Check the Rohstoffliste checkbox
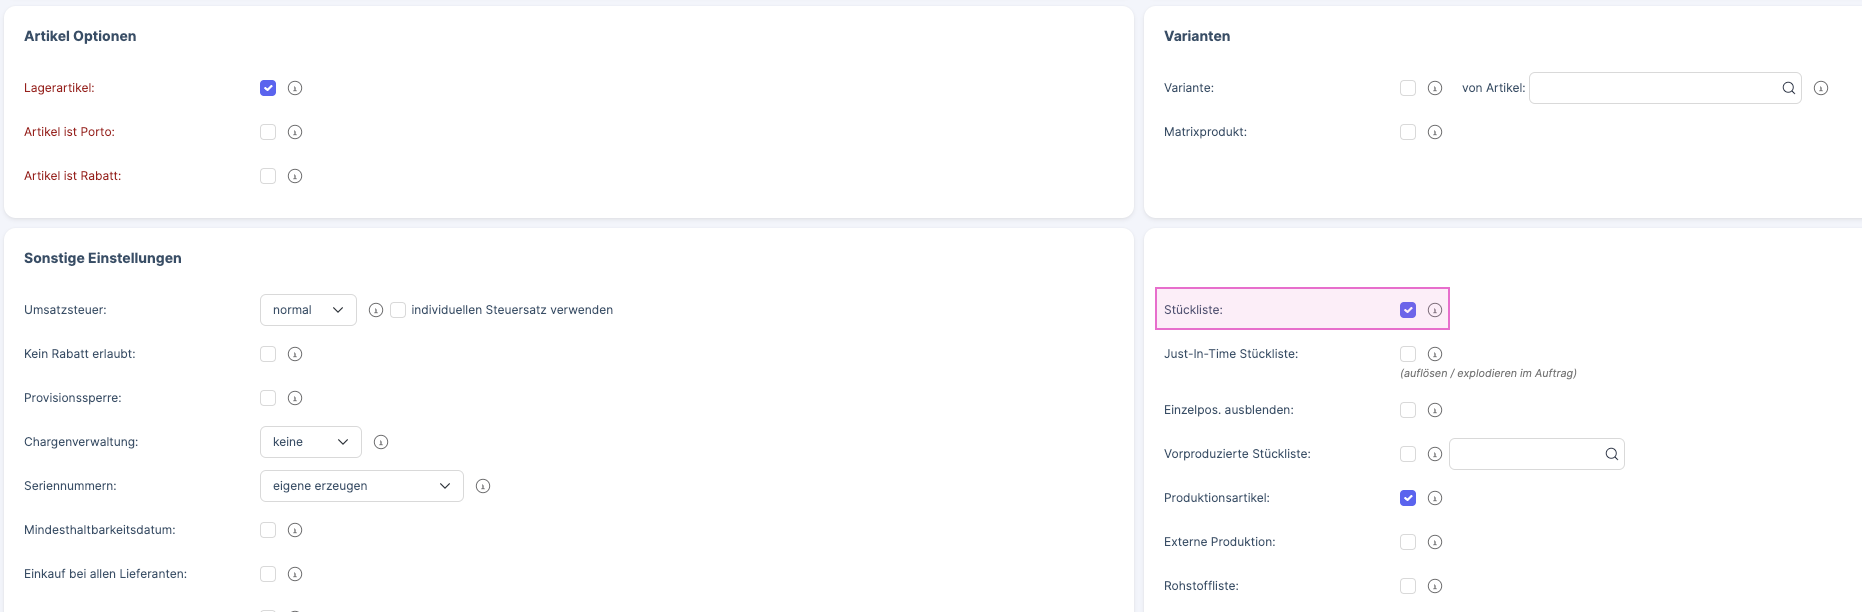 tap(1408, 586)
